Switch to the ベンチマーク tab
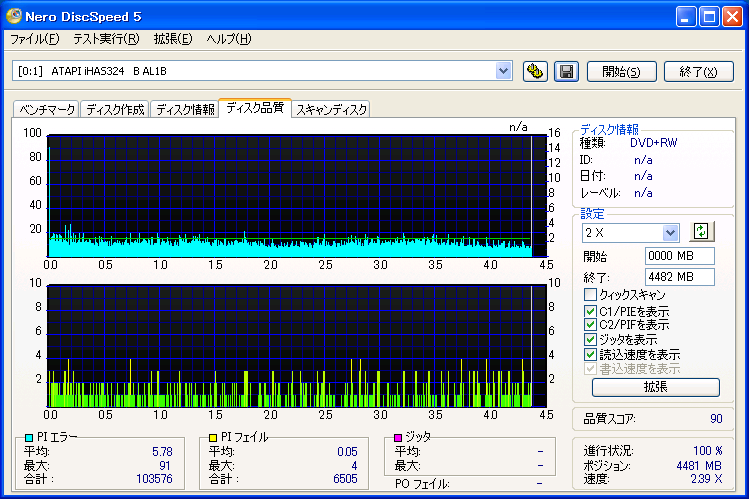The height and width of the screenshot is (499, 749). click(x=47, y=109)
